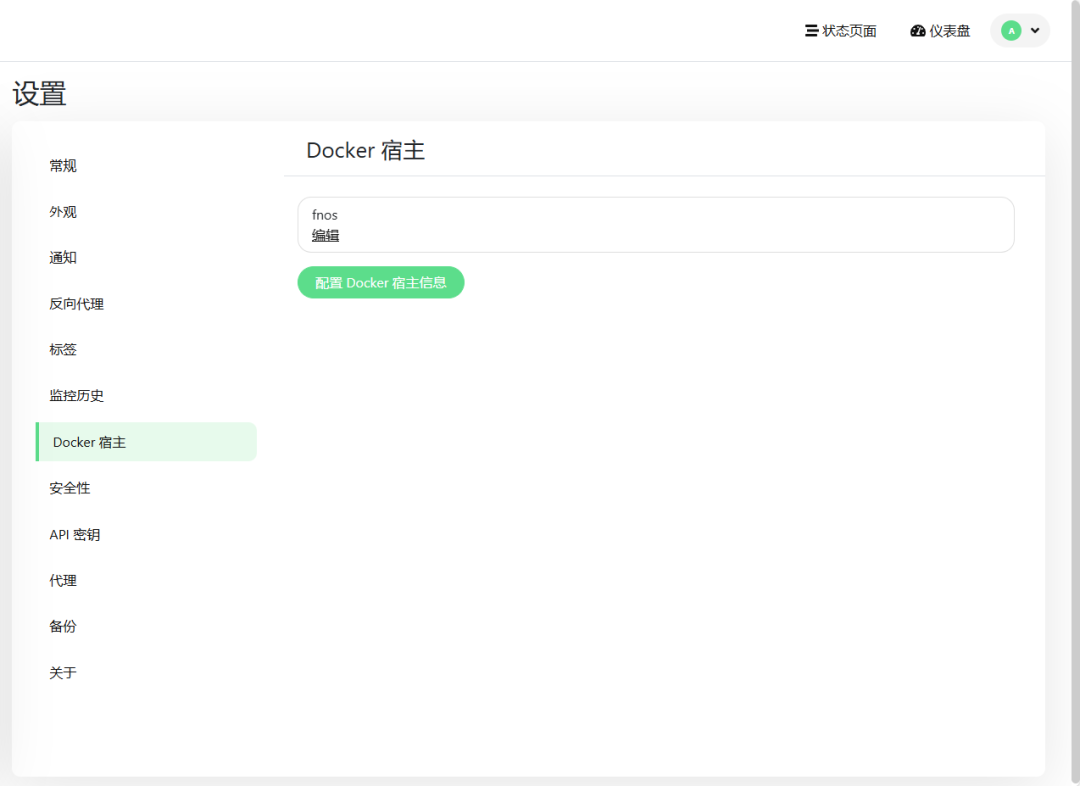Open 安全性 settings
This screenshot has height=786, width=1080.
(70, 488)
